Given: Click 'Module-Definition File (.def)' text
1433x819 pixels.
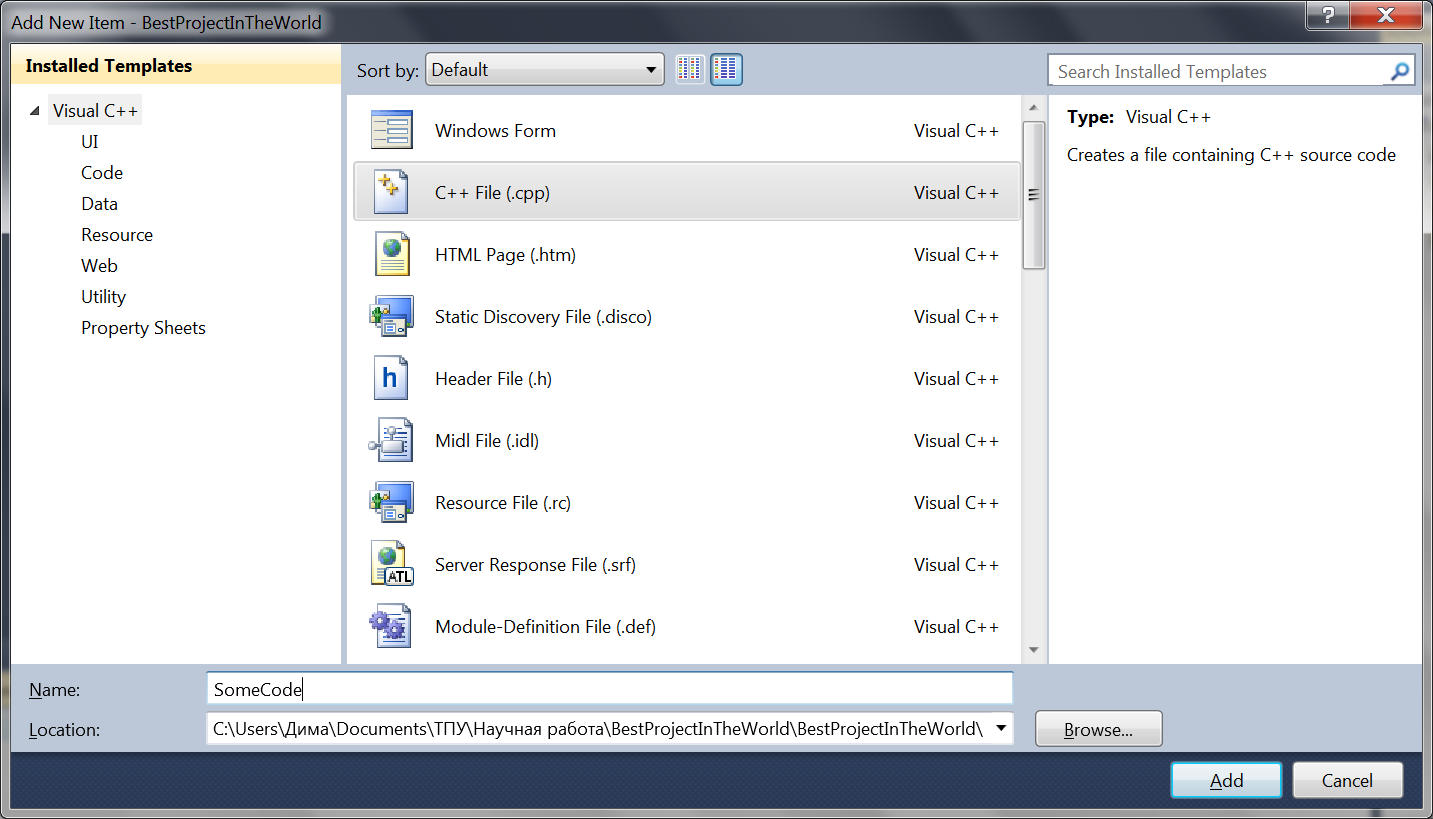Looking at the screenshot, I should coord(545,627).
